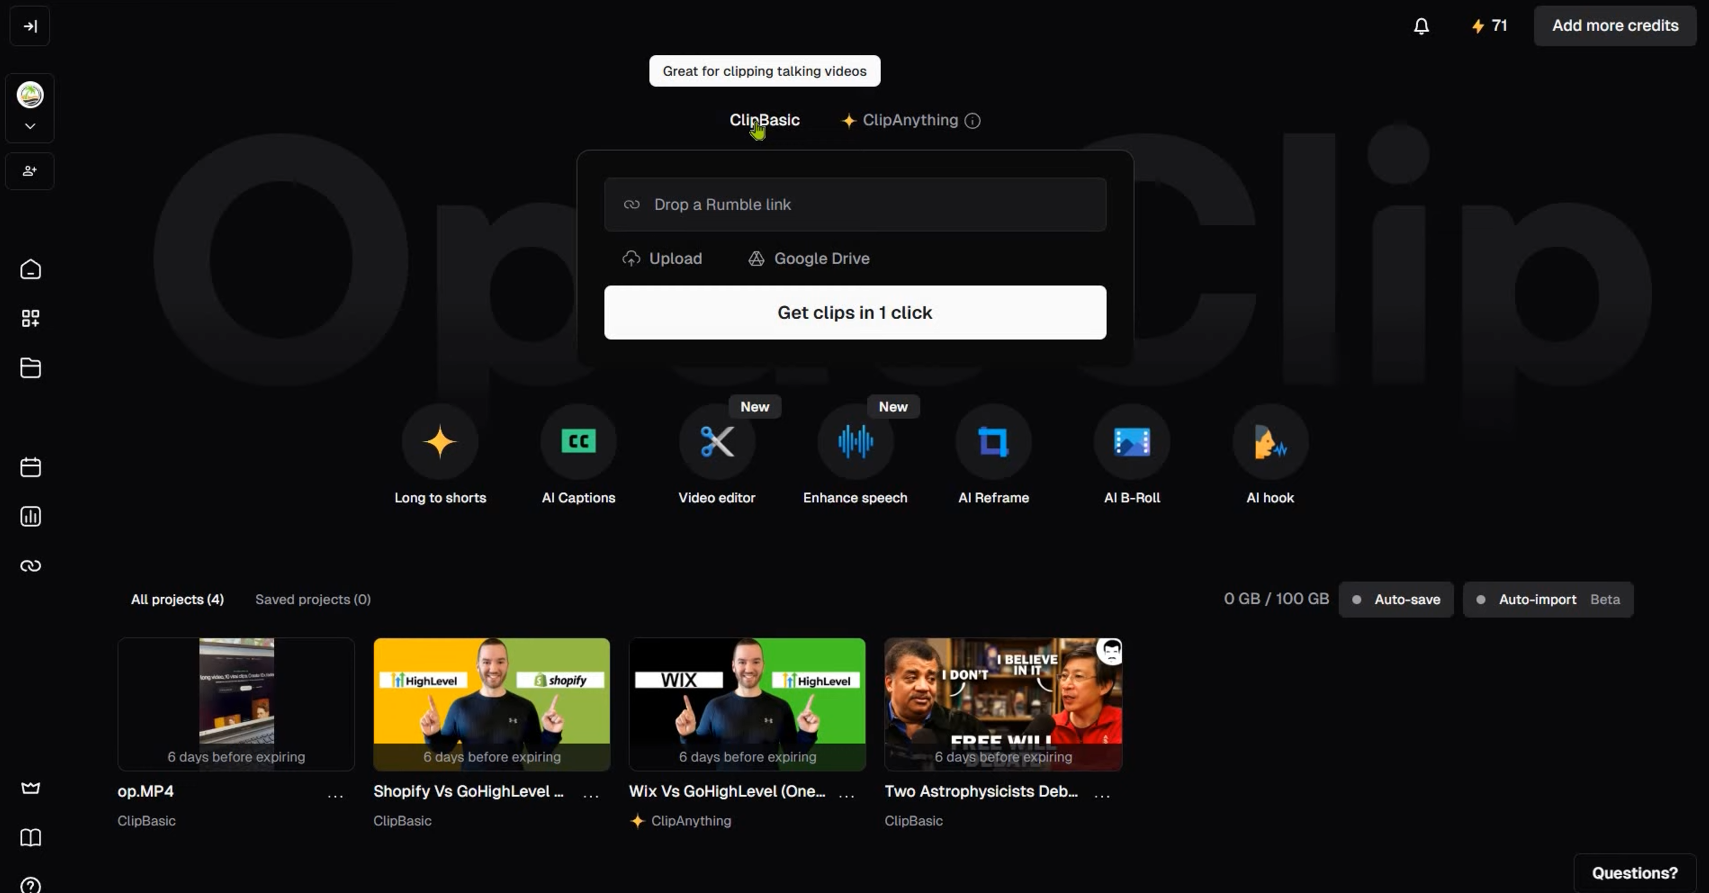Focus the Drop a Rumble link field
The image size is (1709, 893).
point(855,205)
